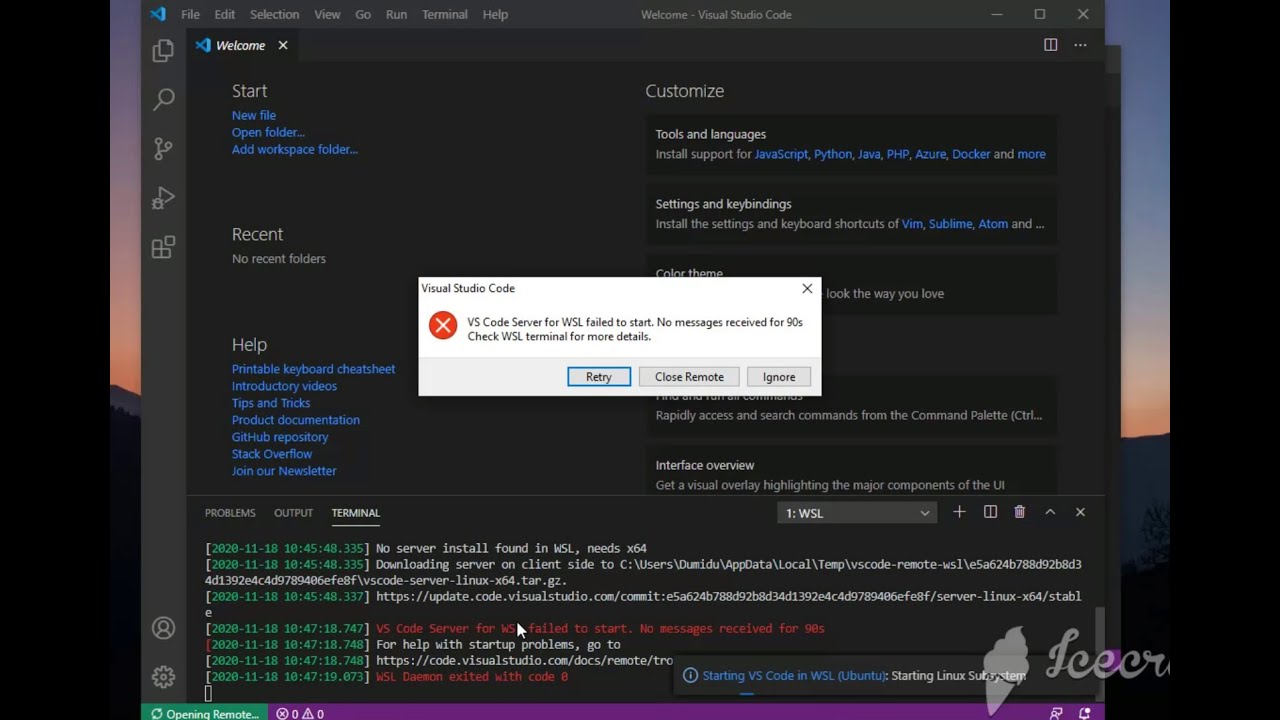Select the TERMINAL panel tab
Viewport: 1280px width, 720px height.
point(355,513)
